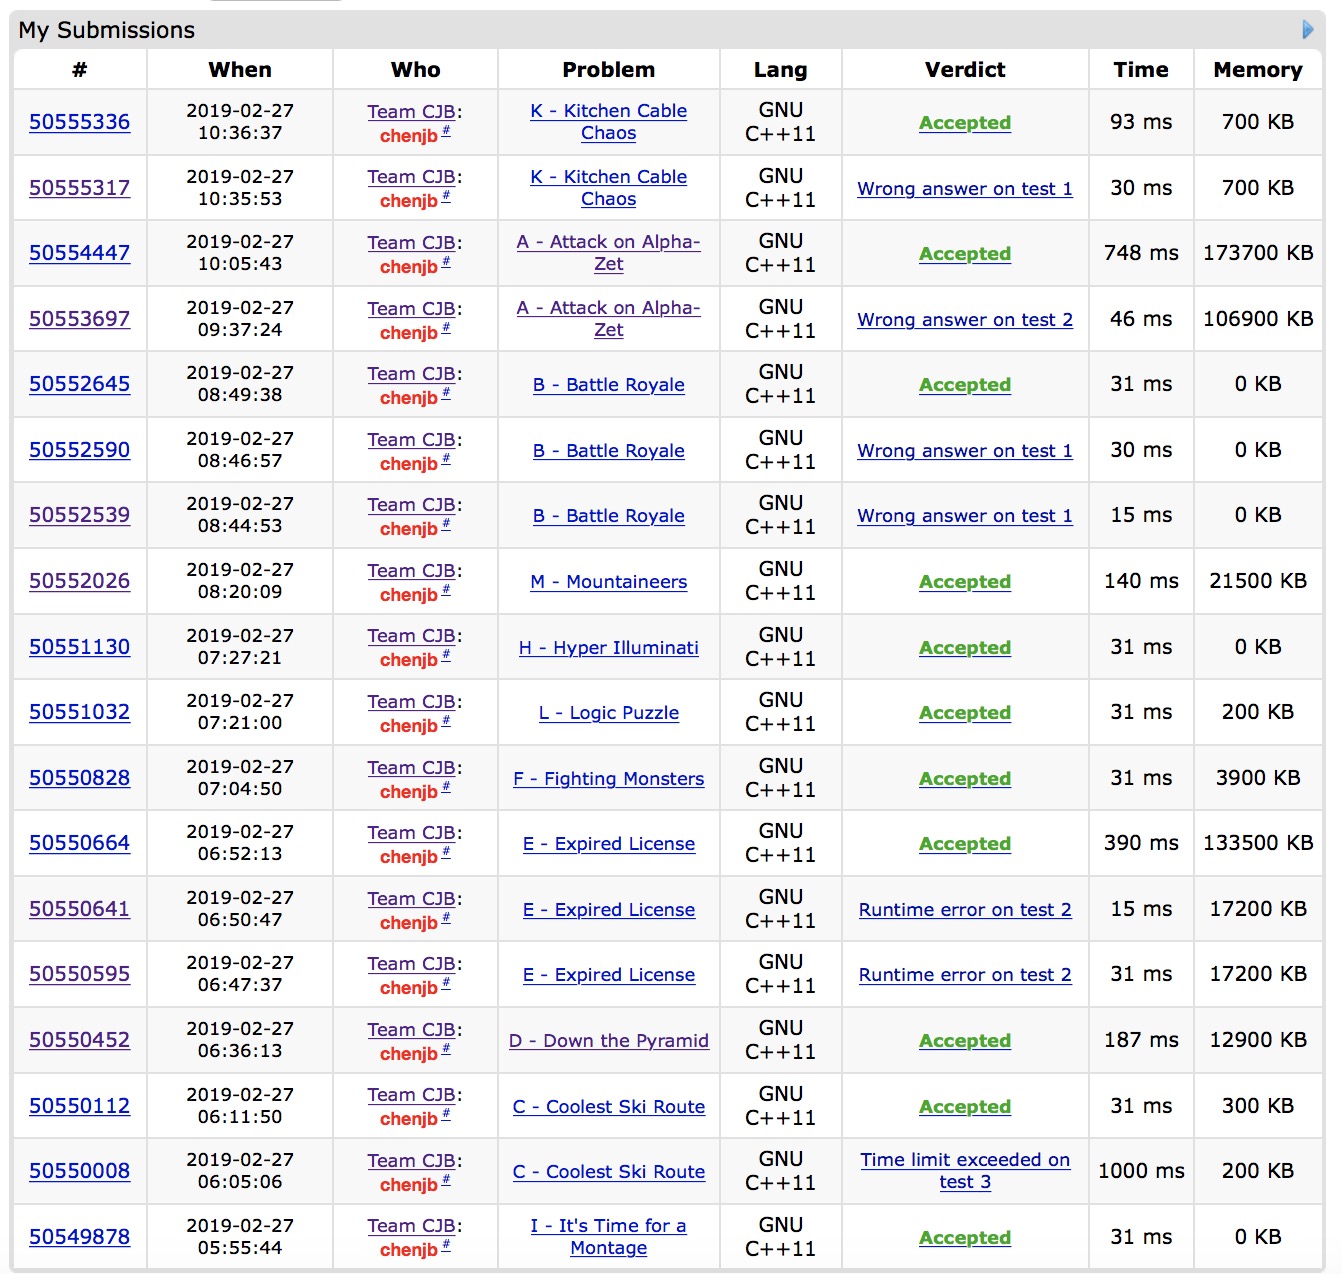
Task: Open problem I - It's Time for a Montage
Action: pyautogui.click(x=608, y=1236)
